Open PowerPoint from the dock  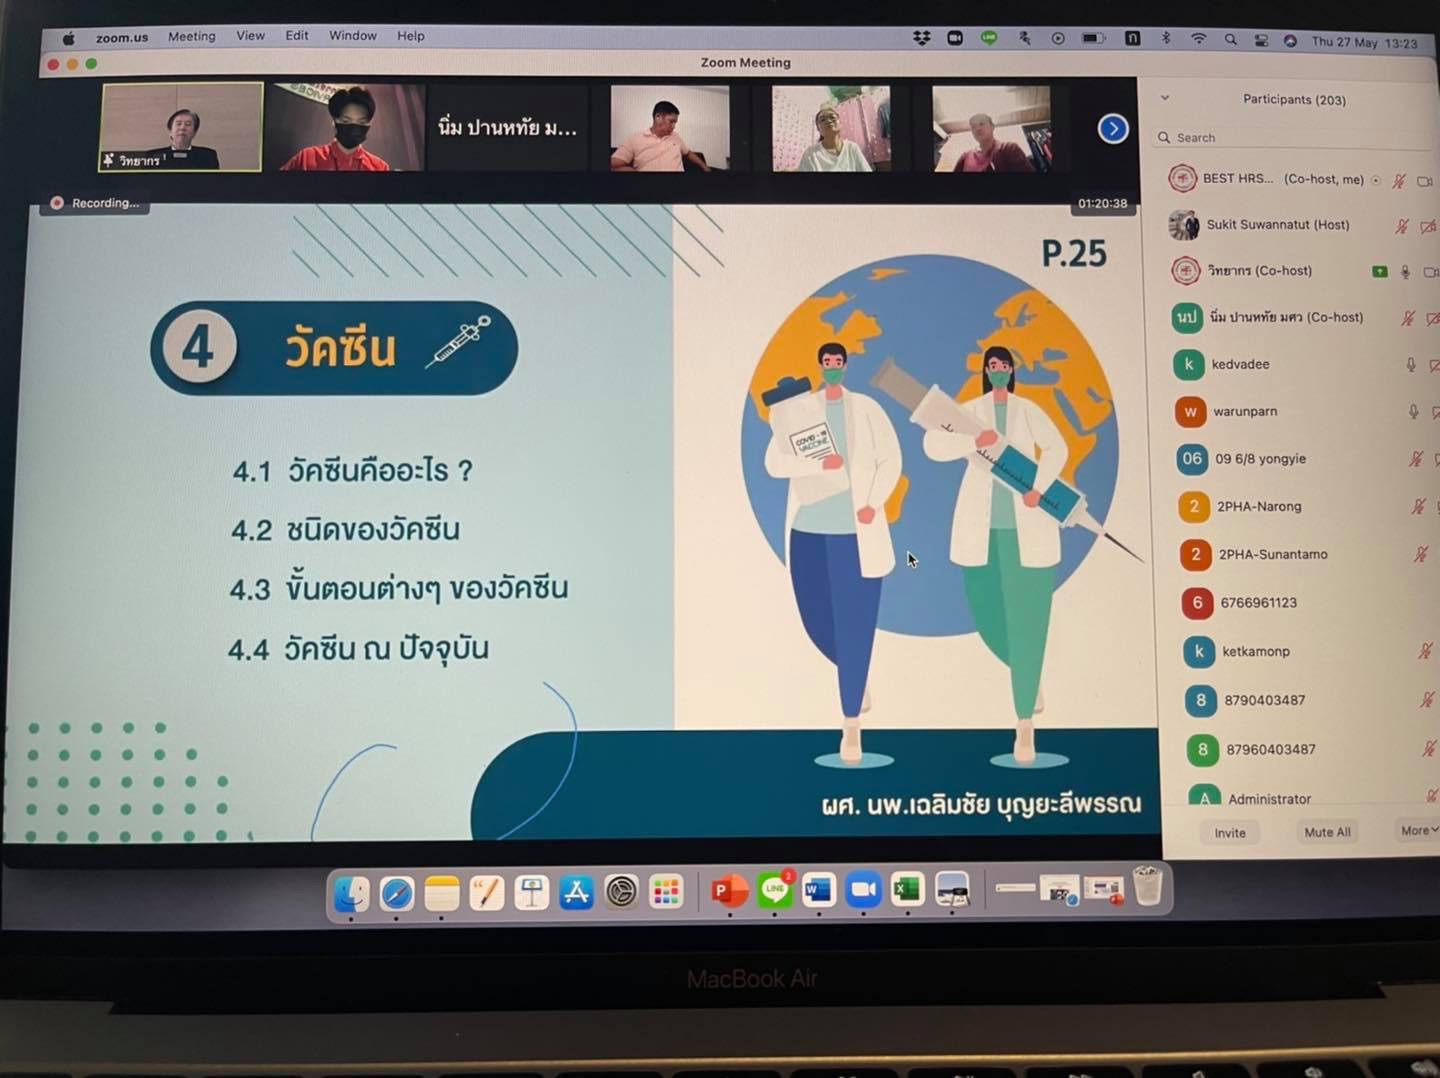click(x=729, y=890)
